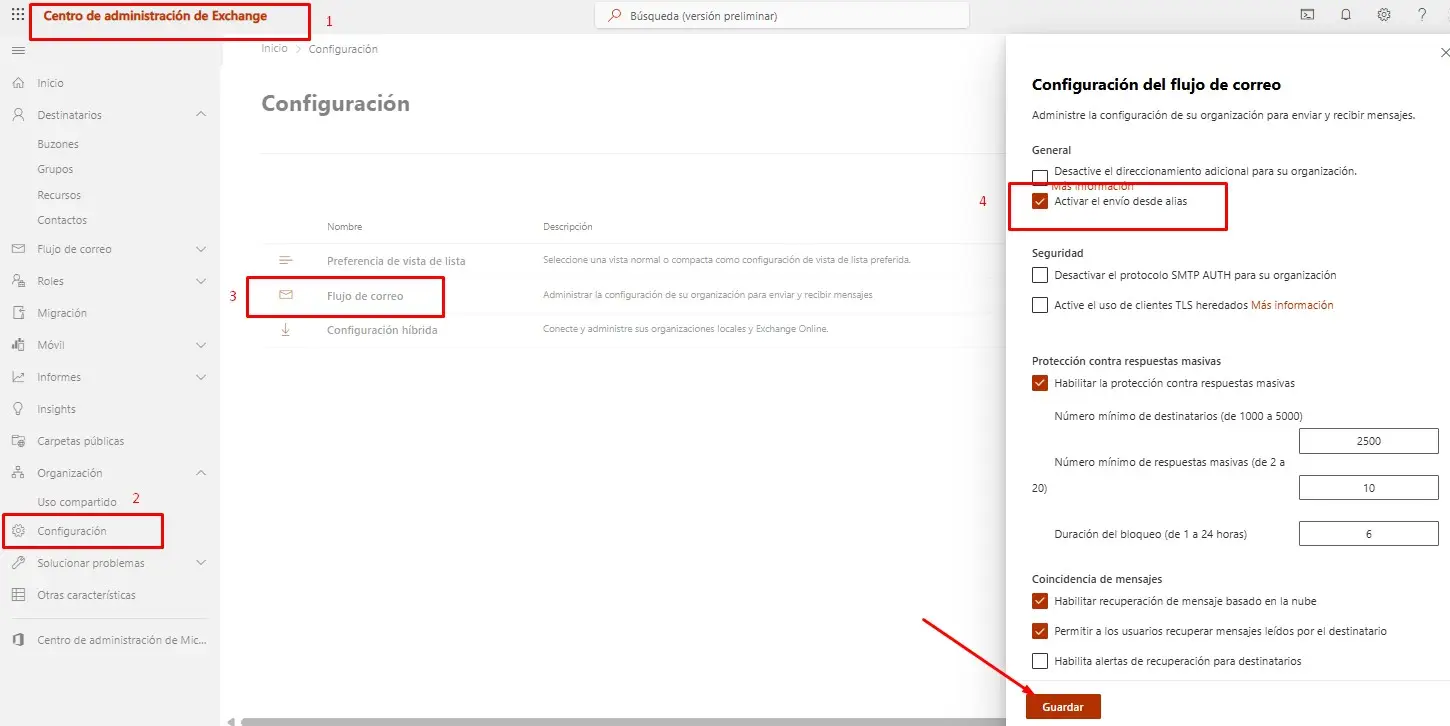Open 'Más información' link next to TLS heredados
The width and height of the screenshot is (1450, 726).
click(1292, 305)
